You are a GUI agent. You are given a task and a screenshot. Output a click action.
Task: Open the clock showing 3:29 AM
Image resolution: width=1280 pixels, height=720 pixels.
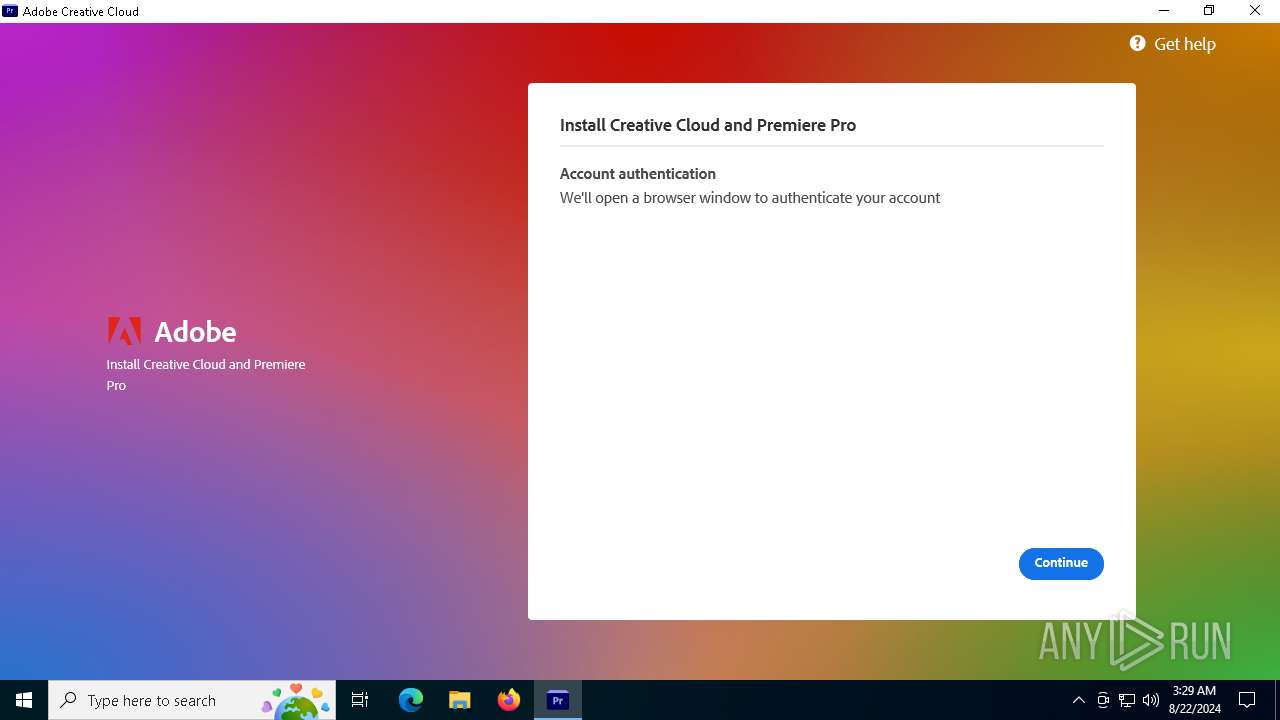(1194, 700)
